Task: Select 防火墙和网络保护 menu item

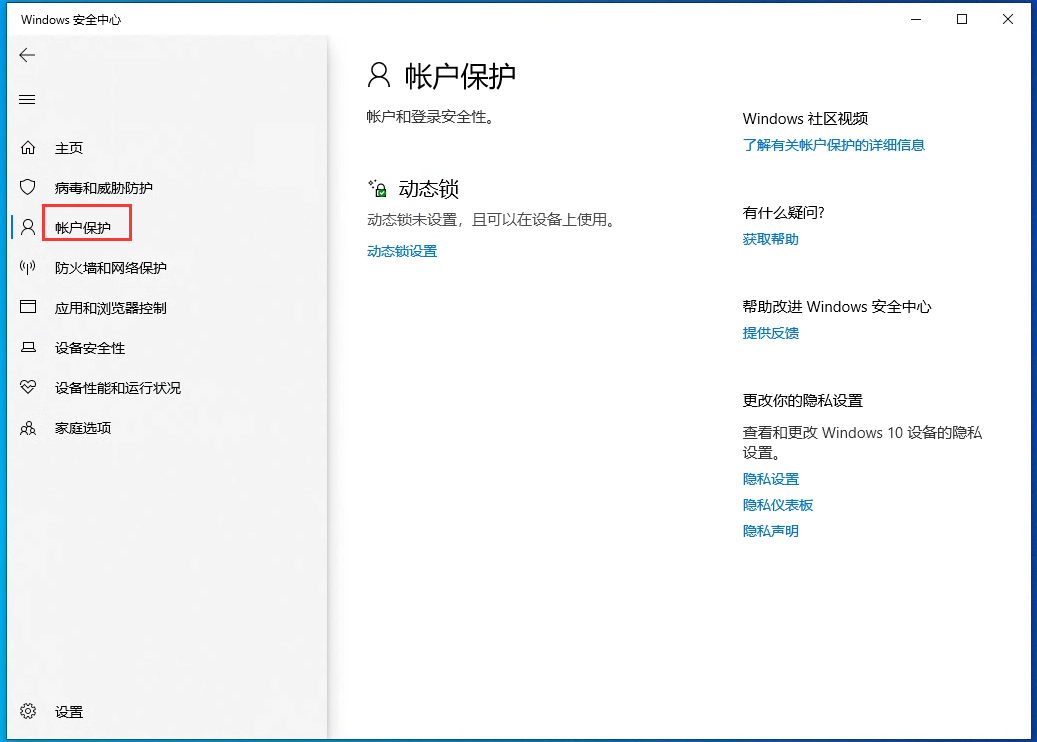Action: click(110, 268)
